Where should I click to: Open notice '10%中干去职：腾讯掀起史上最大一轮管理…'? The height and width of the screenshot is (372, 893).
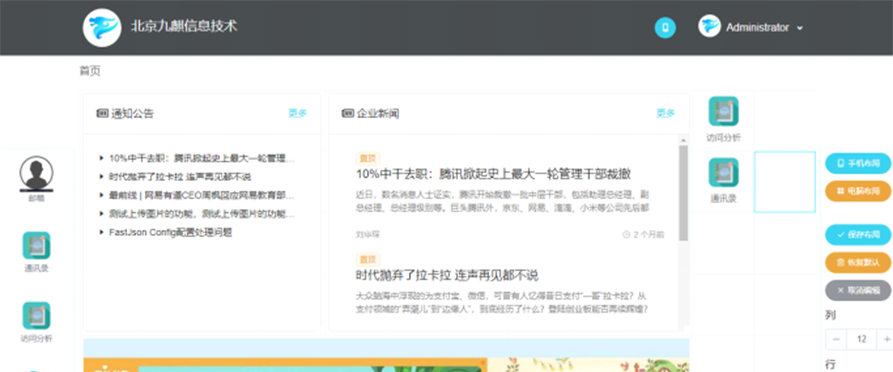pyautogui.click(x=202, y=158)
